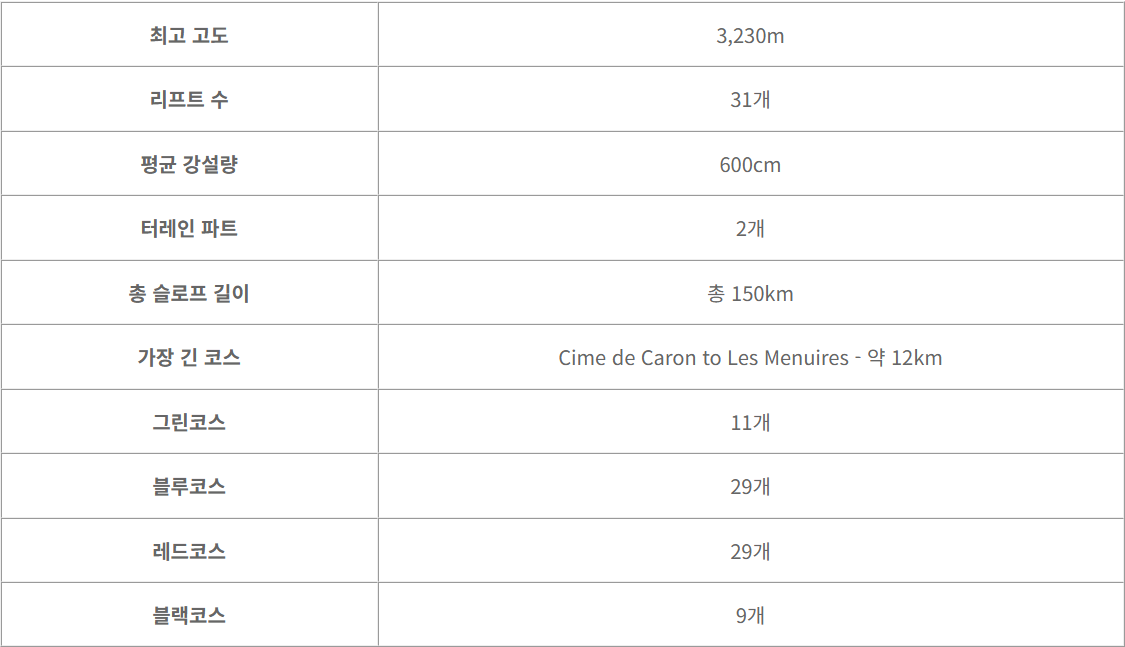This screenshot has height=647, width=1125.
Task: Click the 터레인 파트 row label
Action: [189, 228]
